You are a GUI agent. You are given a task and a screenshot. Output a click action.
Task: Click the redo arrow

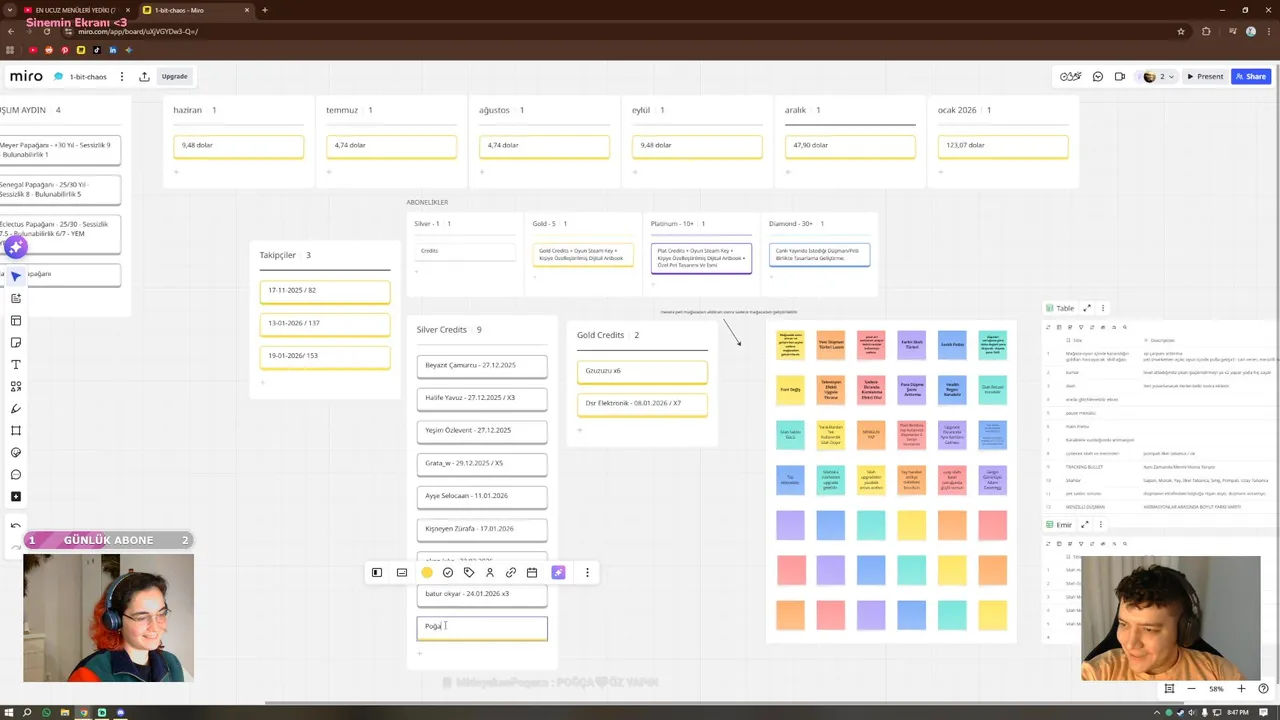(x=16, y=547)
